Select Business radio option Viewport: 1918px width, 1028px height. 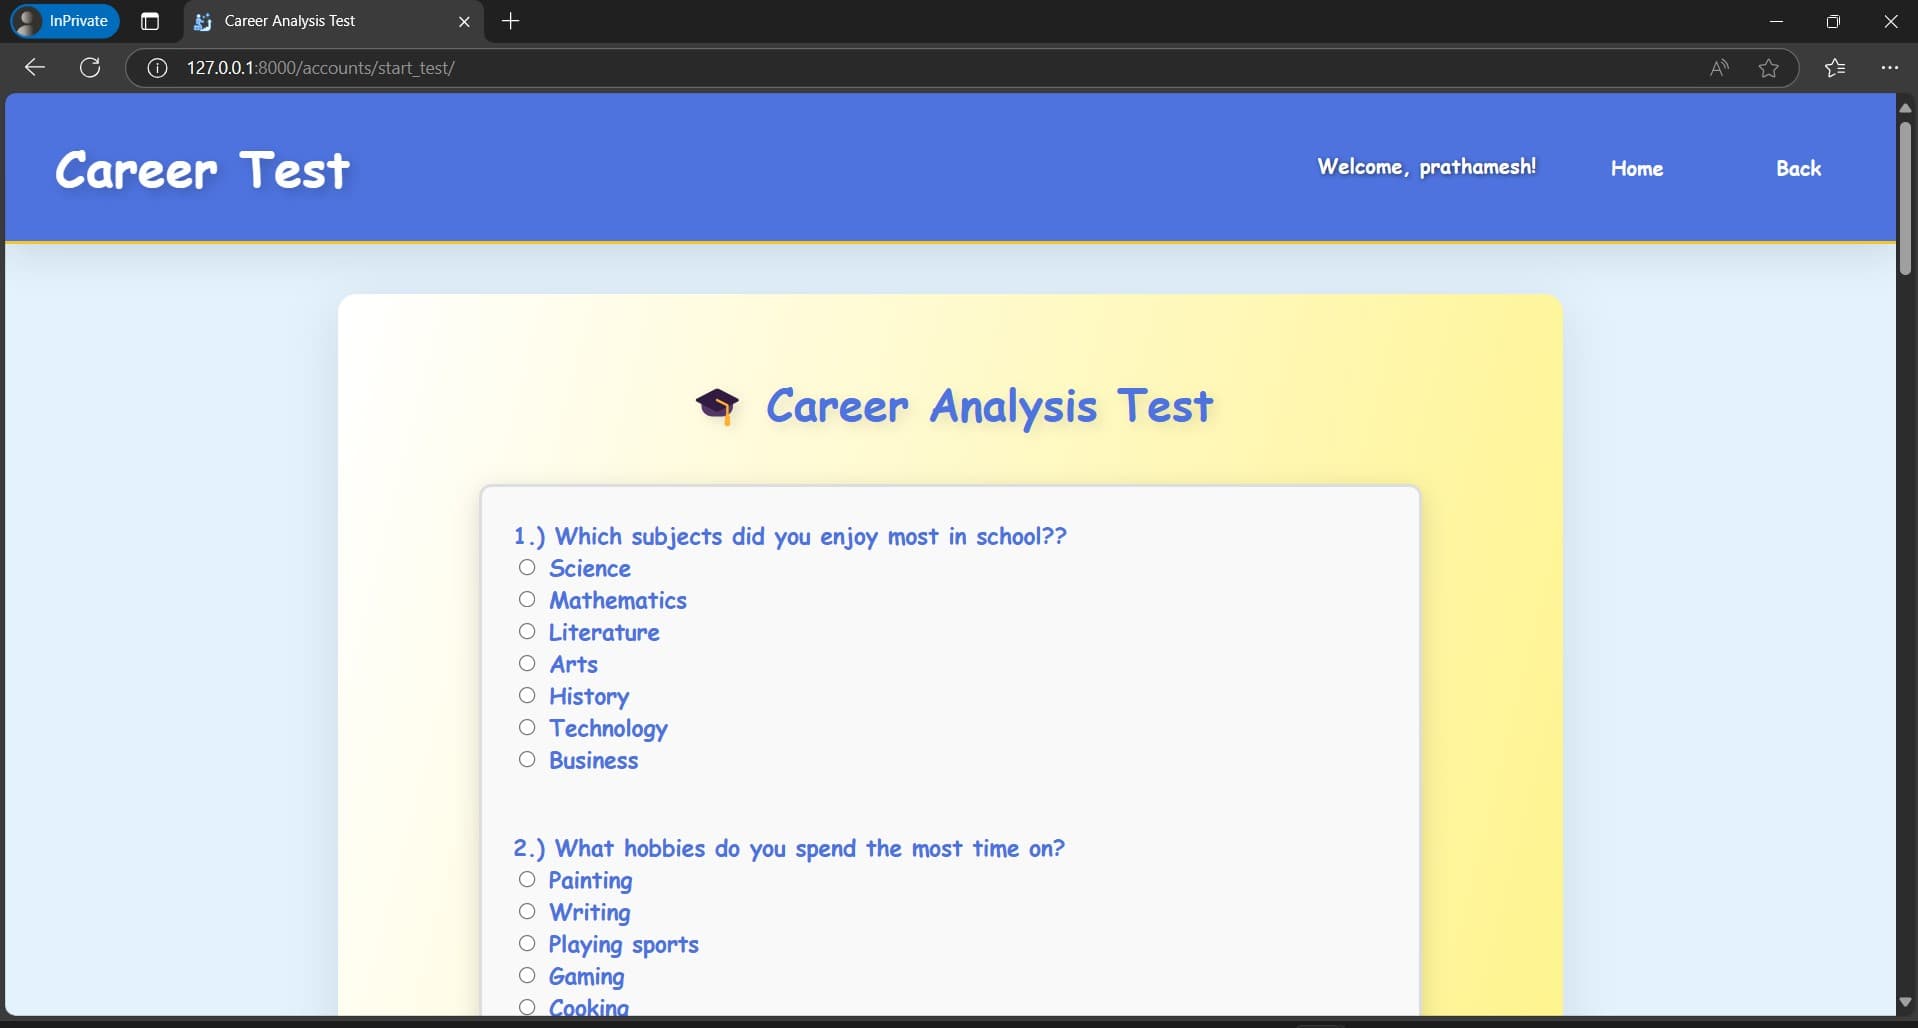click(x=527, y=760)
